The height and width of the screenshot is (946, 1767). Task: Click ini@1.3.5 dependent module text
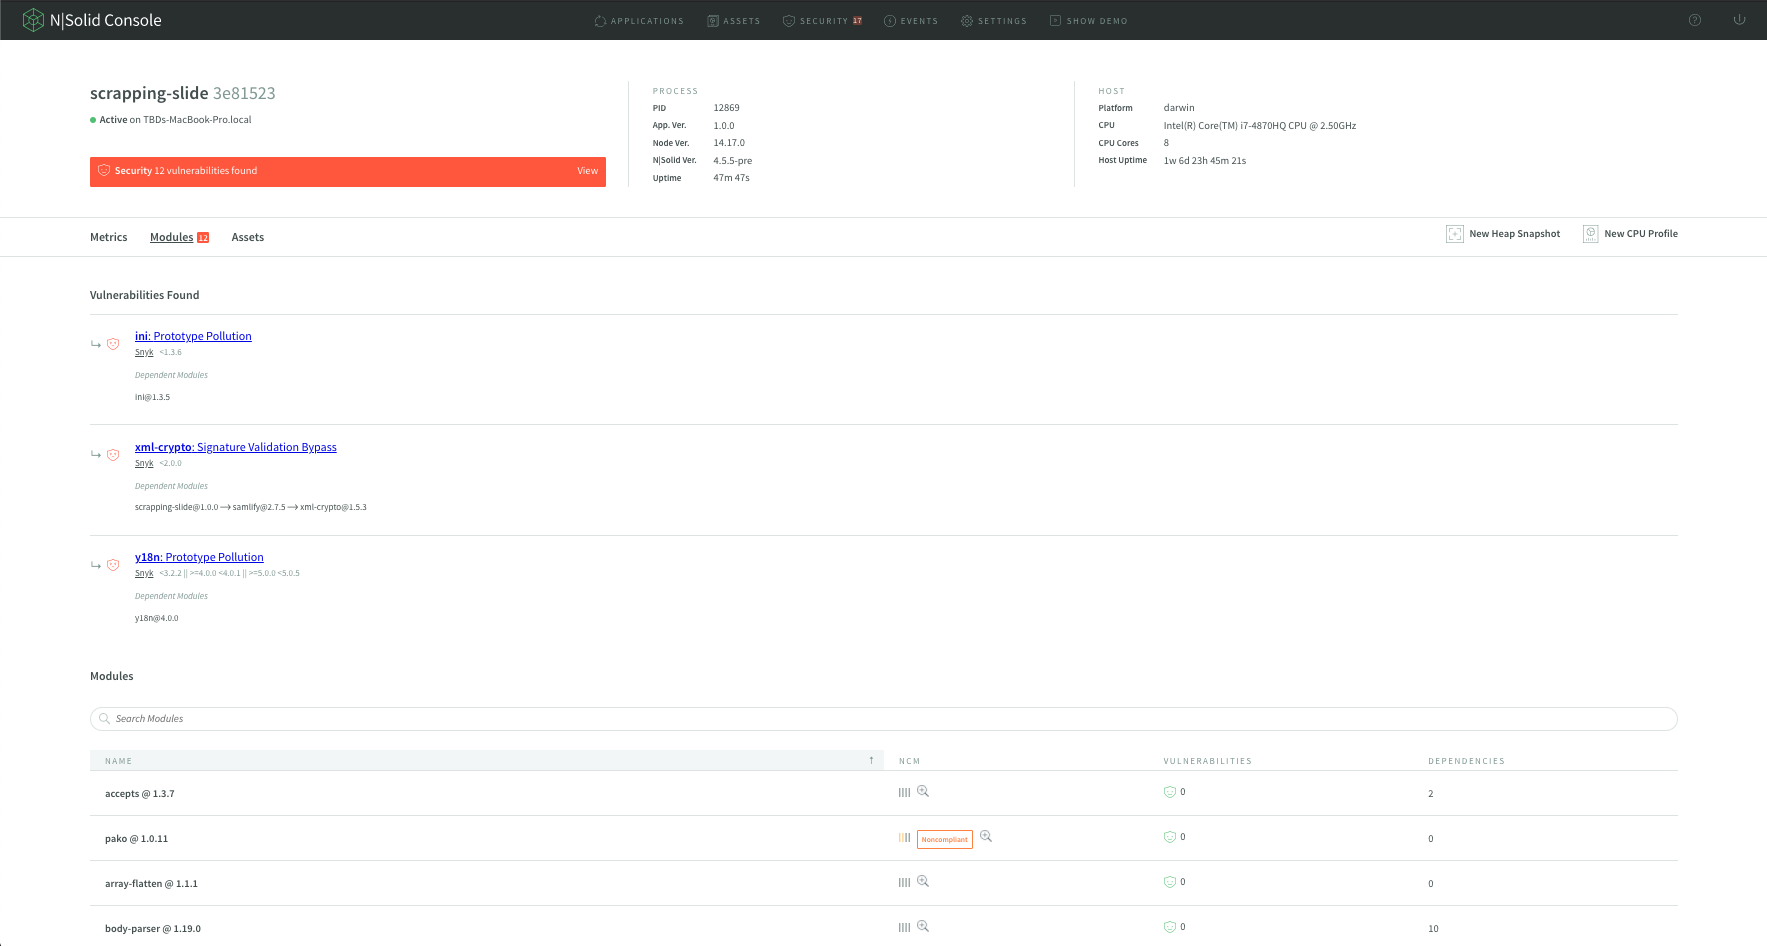click(152, 397)
